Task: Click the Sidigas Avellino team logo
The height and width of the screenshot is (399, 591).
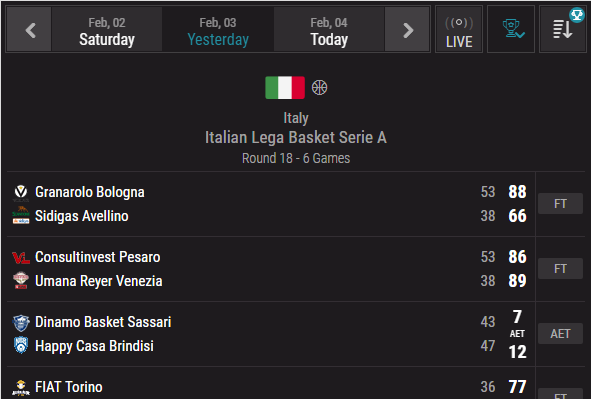Action: 21,216
